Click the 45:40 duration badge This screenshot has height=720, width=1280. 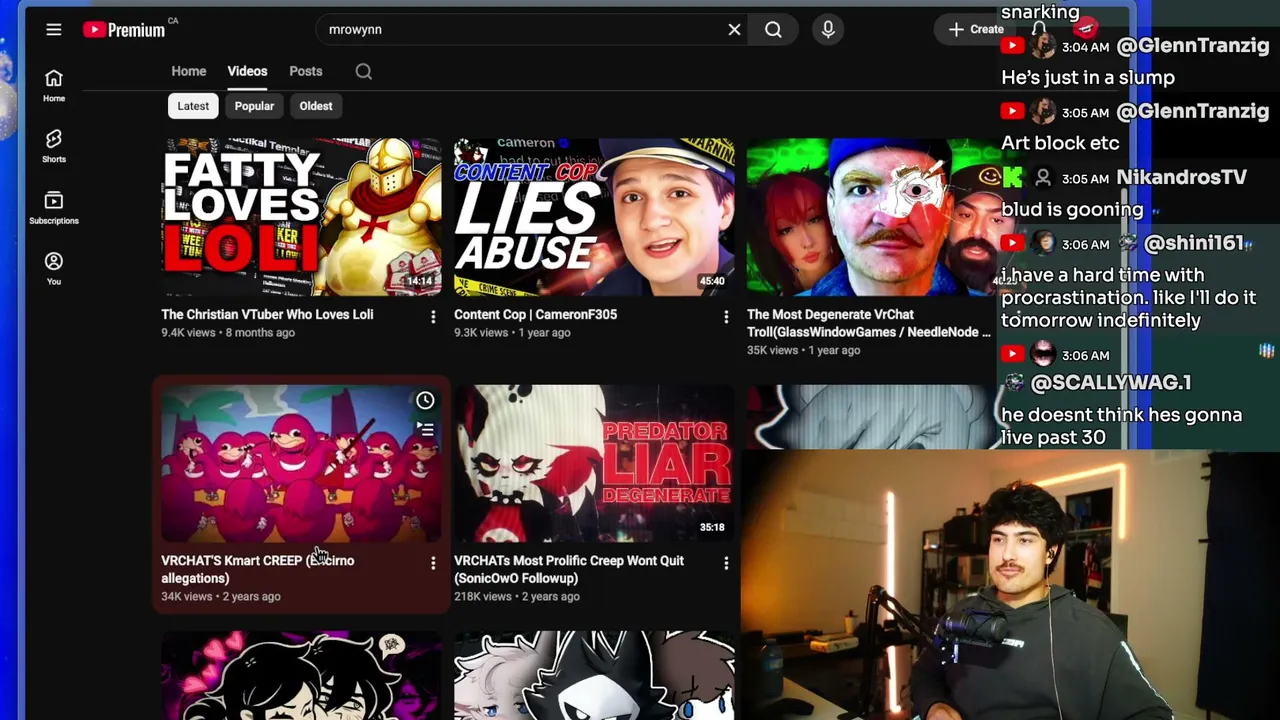click(712, 281)
